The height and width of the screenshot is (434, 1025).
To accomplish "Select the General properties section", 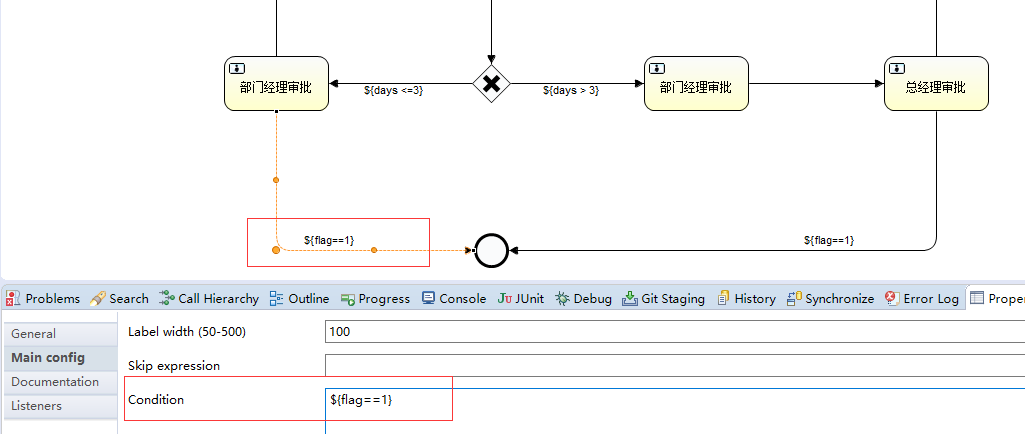I will 60,333.
